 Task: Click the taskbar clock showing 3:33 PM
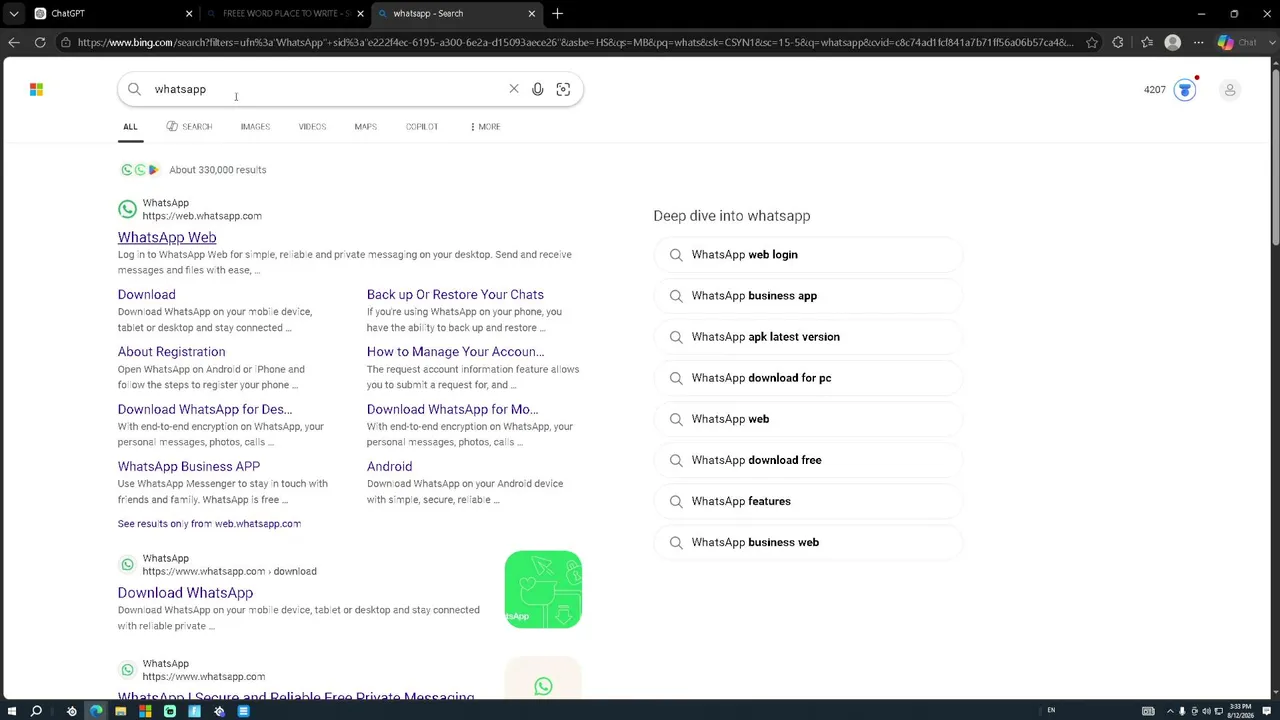pyautogui.click(x=1240, y=711)
